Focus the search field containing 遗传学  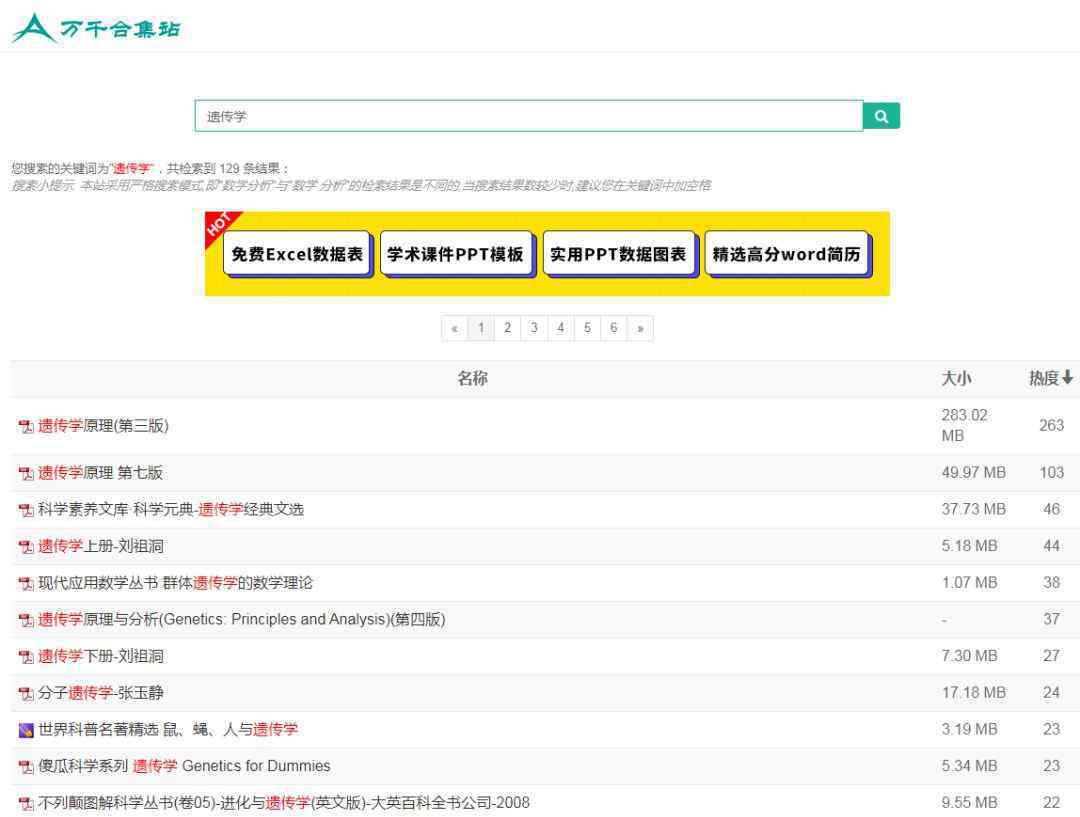coord(528,116)
